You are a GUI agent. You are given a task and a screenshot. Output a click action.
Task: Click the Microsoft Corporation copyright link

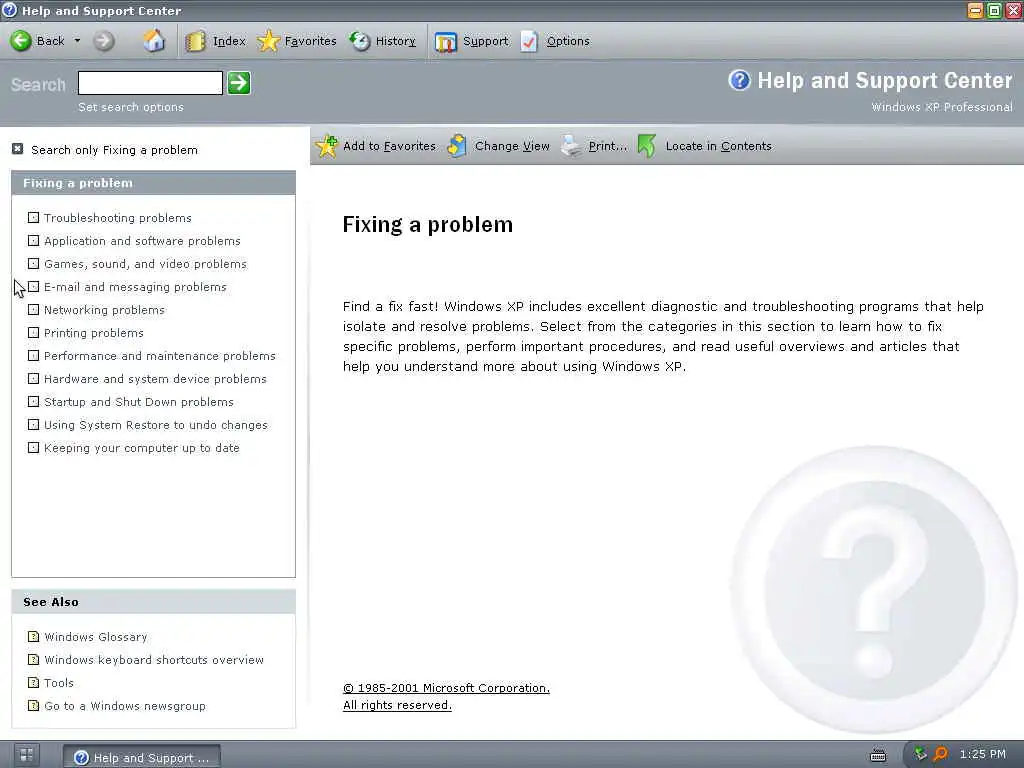click(446, 688)
